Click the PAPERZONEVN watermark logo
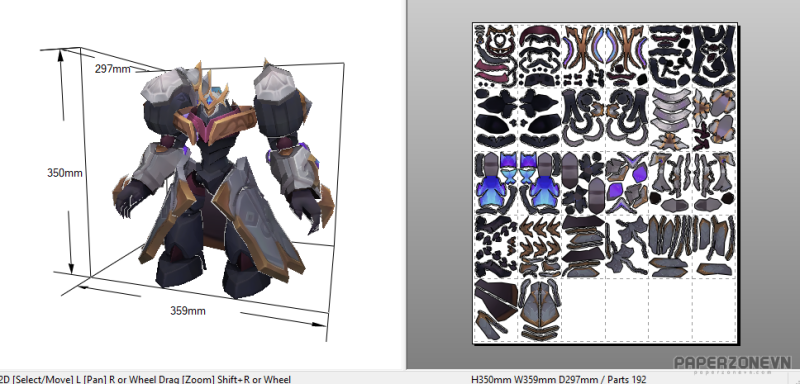The height and width of the screenshot is (384, 800). click(733, 364)
